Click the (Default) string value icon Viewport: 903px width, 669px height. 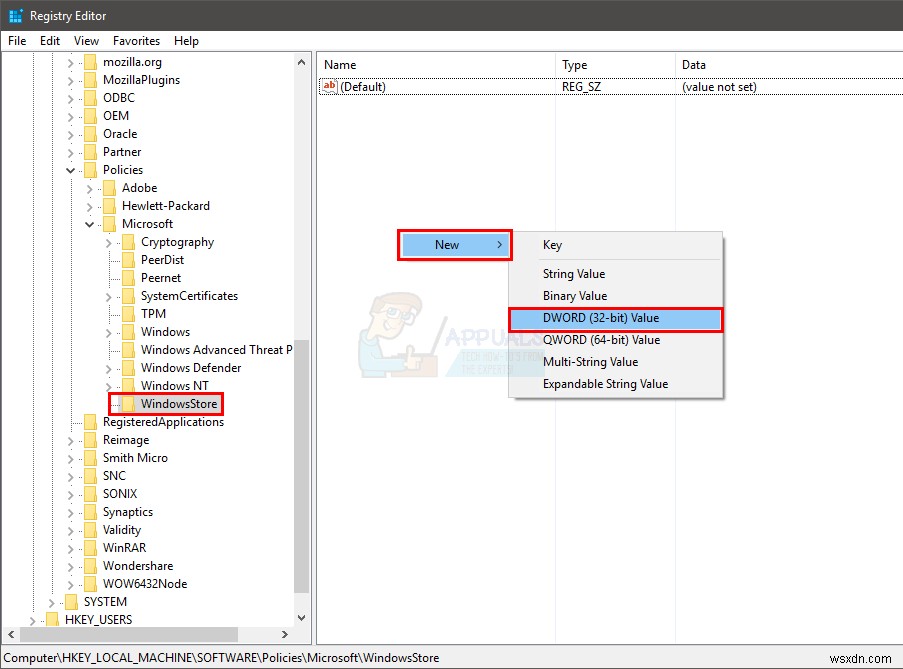pyautogui.click(x=330, y=86)
